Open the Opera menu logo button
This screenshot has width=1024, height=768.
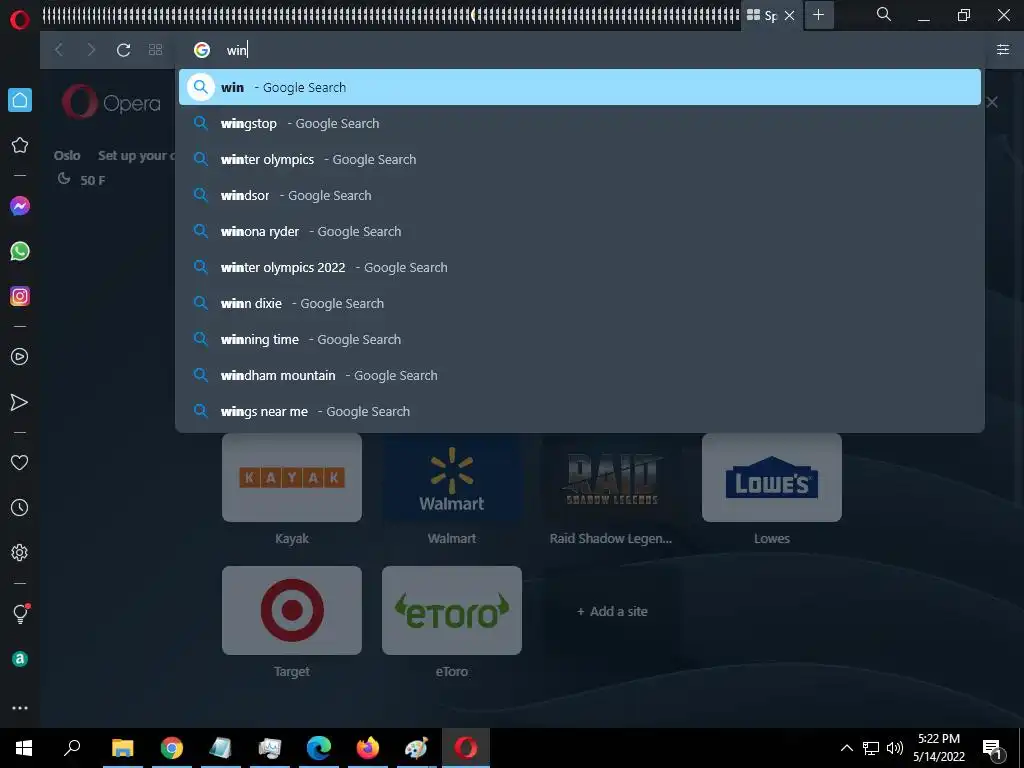[x=20, y=20]
